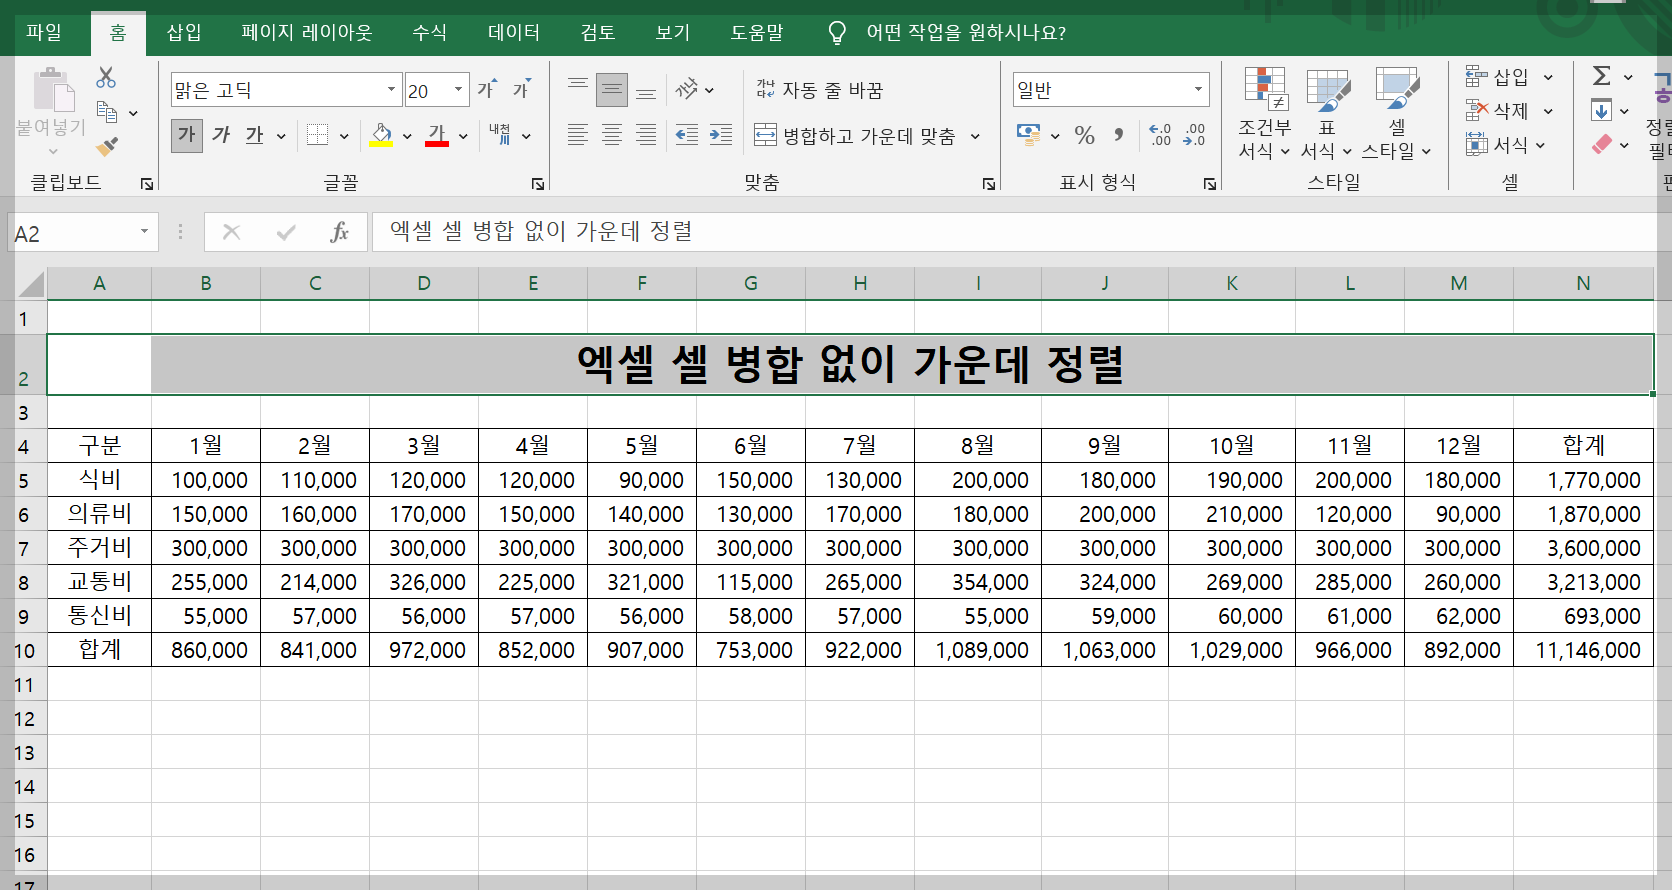1672x890 pixels.
Task: Open 조건부 서식 conditional formatting
Action: coord(1265,113)
